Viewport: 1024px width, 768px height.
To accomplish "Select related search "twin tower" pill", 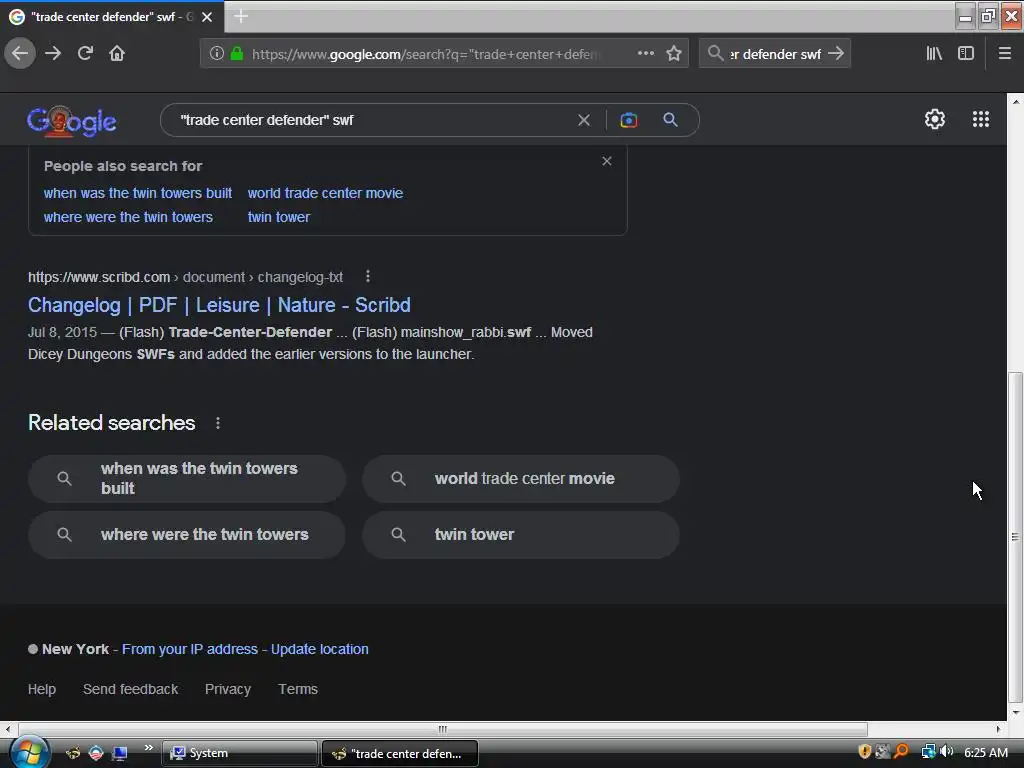I will 521,535.
